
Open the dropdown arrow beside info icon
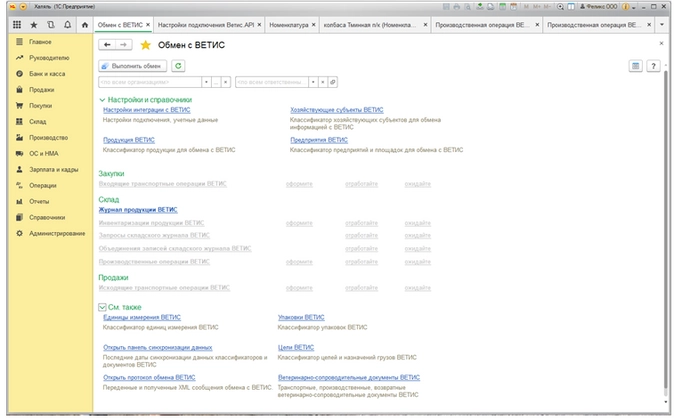coord(634,7)
